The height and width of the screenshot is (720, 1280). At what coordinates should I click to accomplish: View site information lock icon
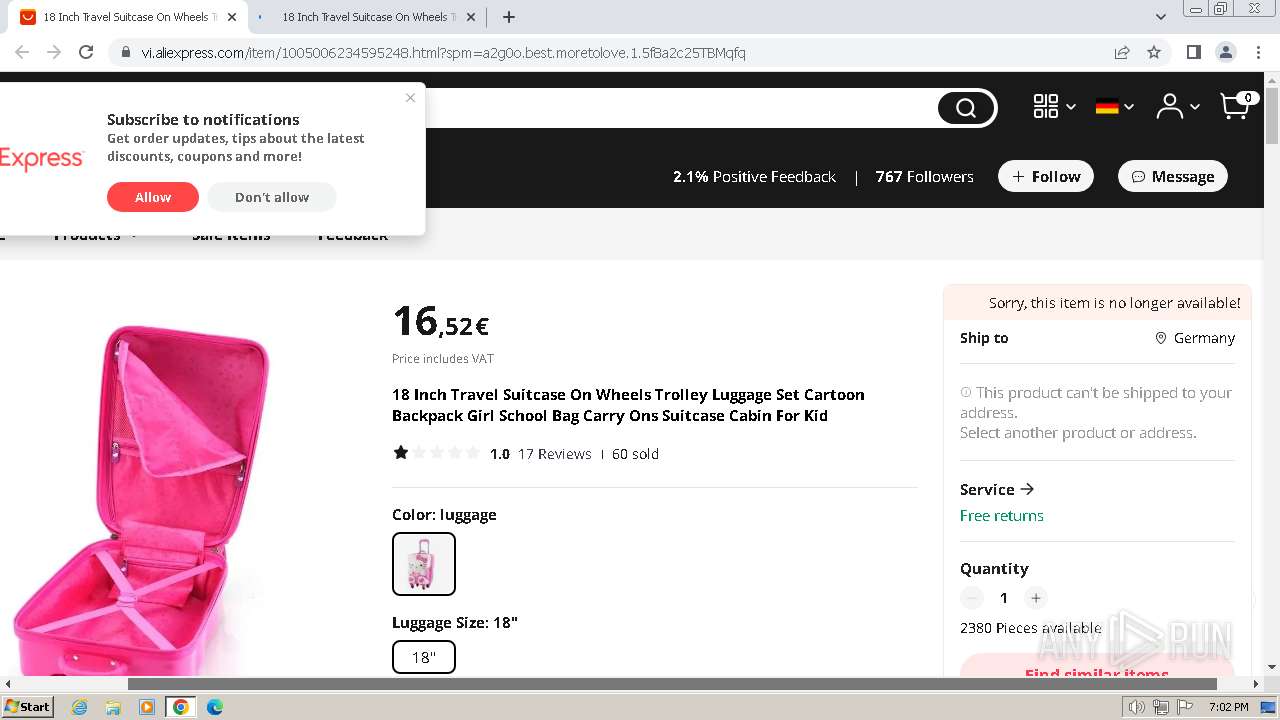pyautogui.click(x=126, y=53)
